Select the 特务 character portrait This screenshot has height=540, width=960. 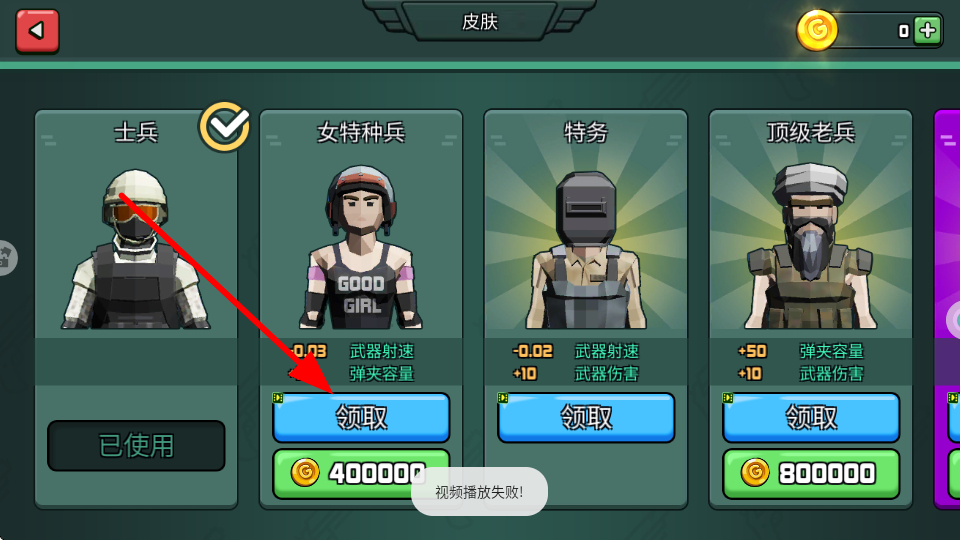click(586, 250)
